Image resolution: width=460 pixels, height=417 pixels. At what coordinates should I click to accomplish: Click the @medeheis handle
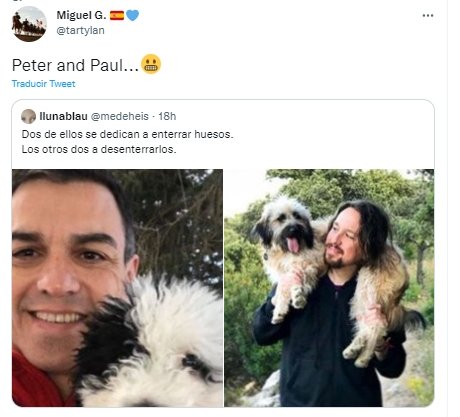(120, 116)
